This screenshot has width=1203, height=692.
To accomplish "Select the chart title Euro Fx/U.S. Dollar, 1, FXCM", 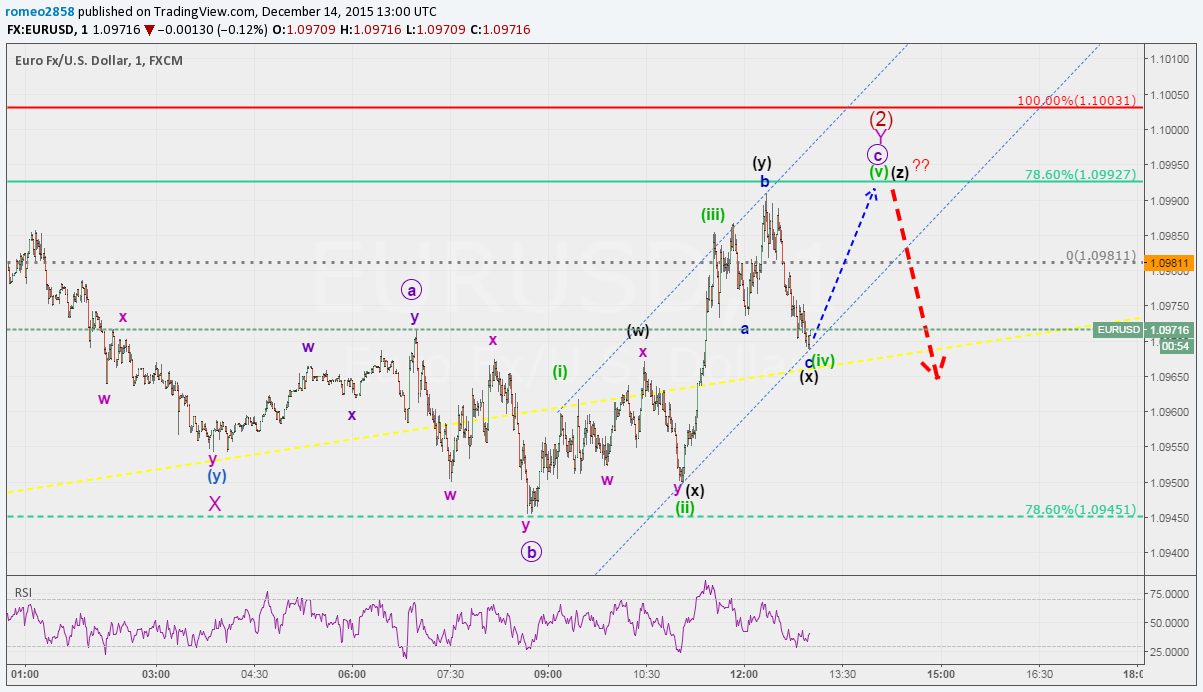I will tap(99, 60).
